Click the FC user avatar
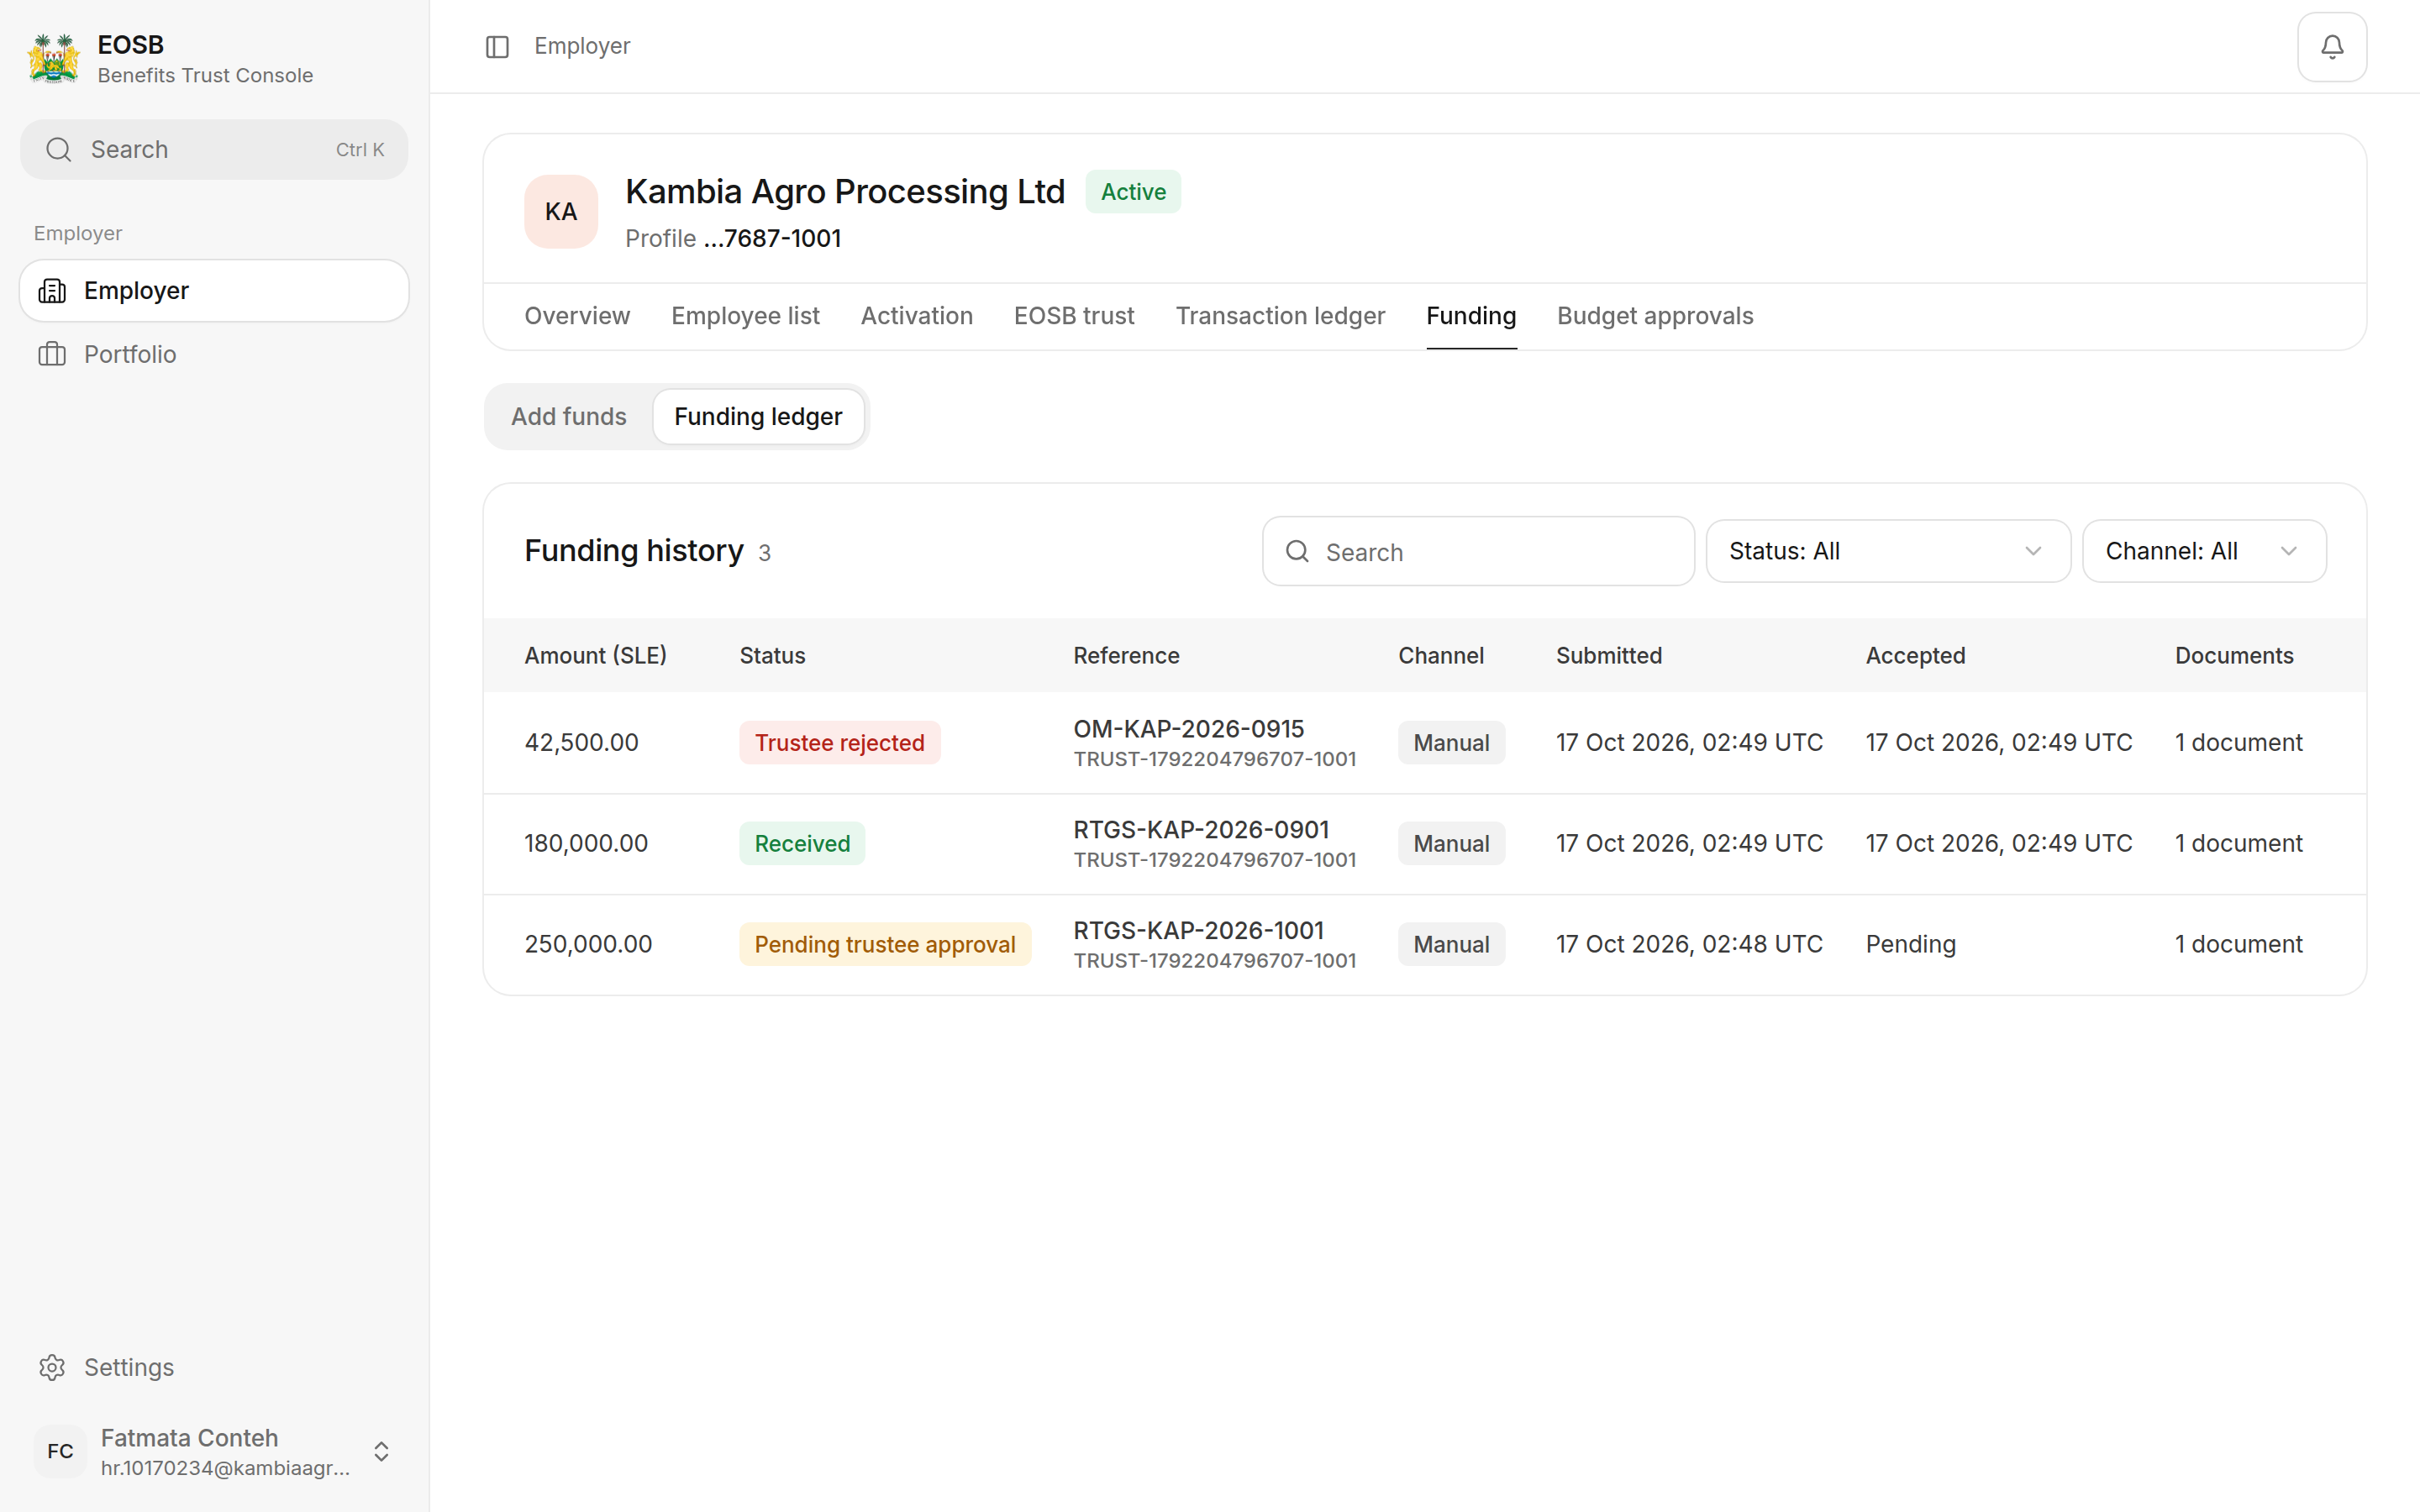The image size is (2420, 1512). coord(60,1451)
